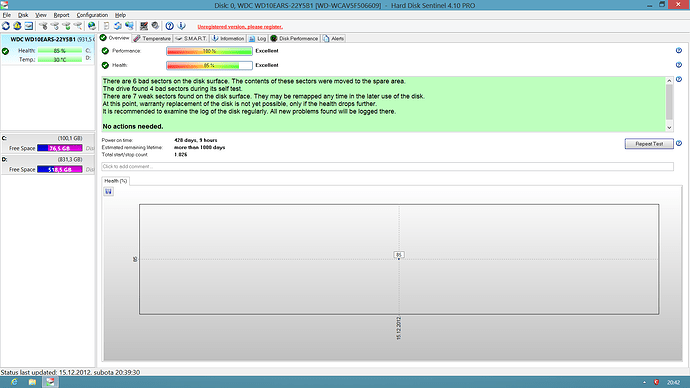This screenshot has width=690, height=388.
Task: Click the add comment input field
Action: tap(387, 167)
